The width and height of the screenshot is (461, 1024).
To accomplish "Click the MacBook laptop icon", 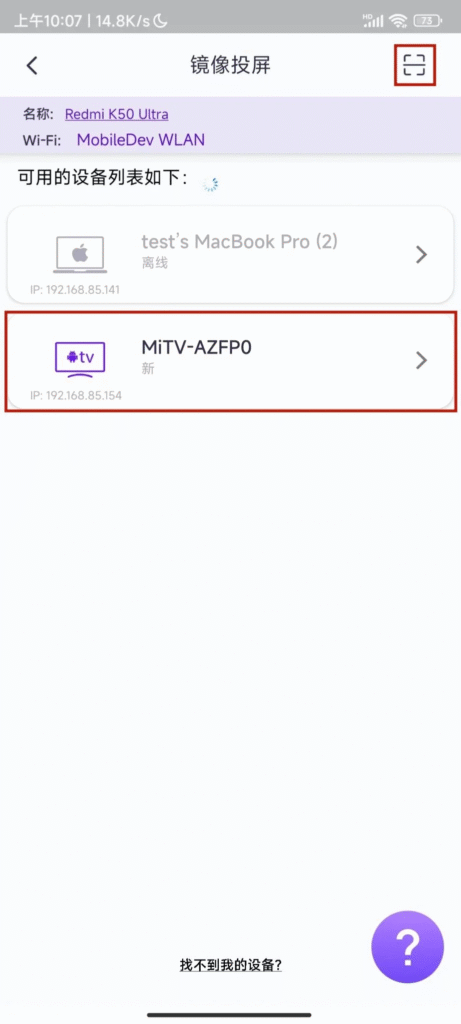I will pos(79,255).
